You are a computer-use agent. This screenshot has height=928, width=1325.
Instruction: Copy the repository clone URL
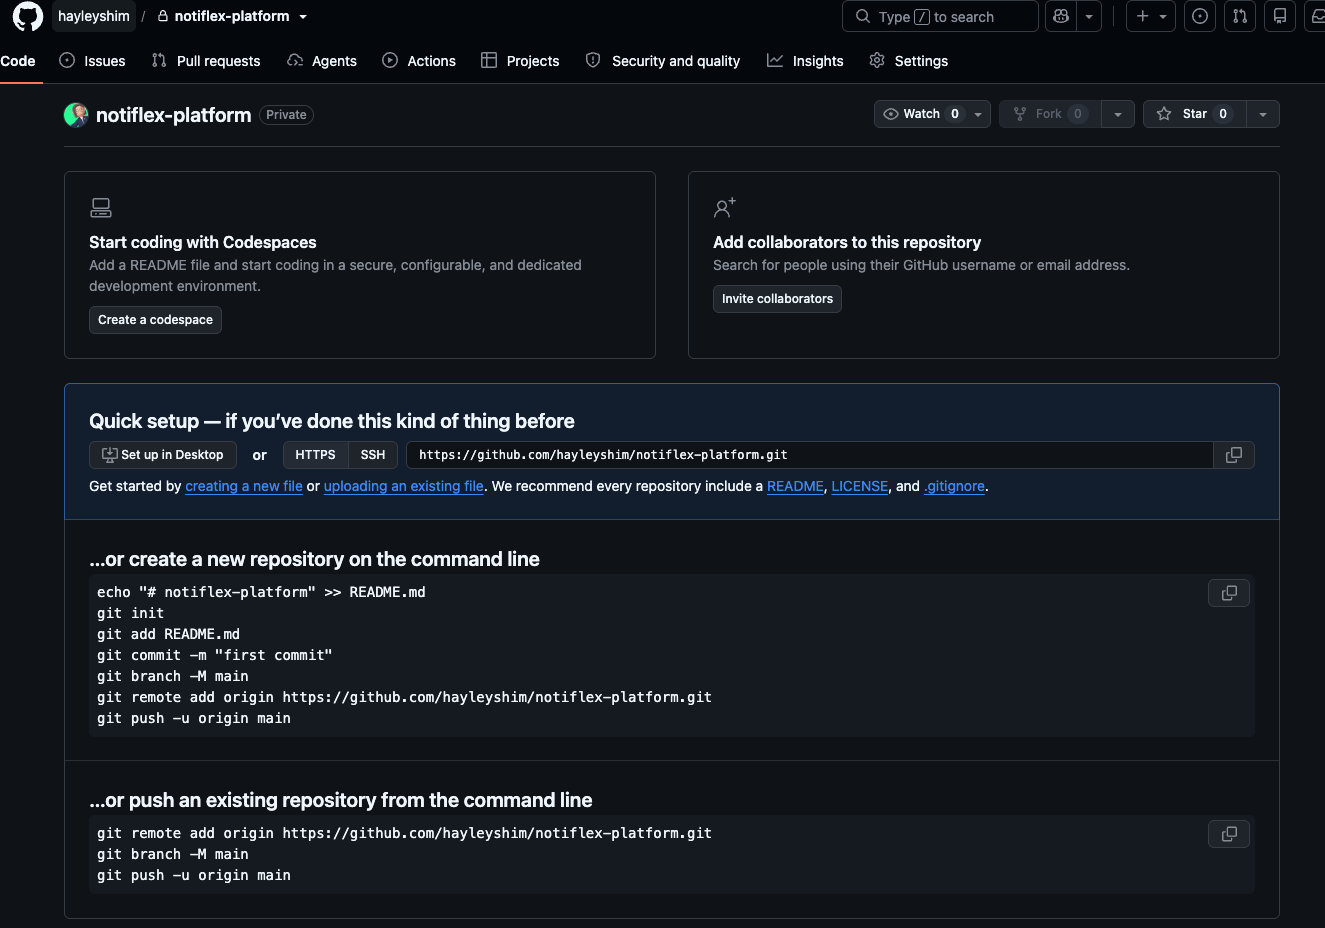[1234, 455]
